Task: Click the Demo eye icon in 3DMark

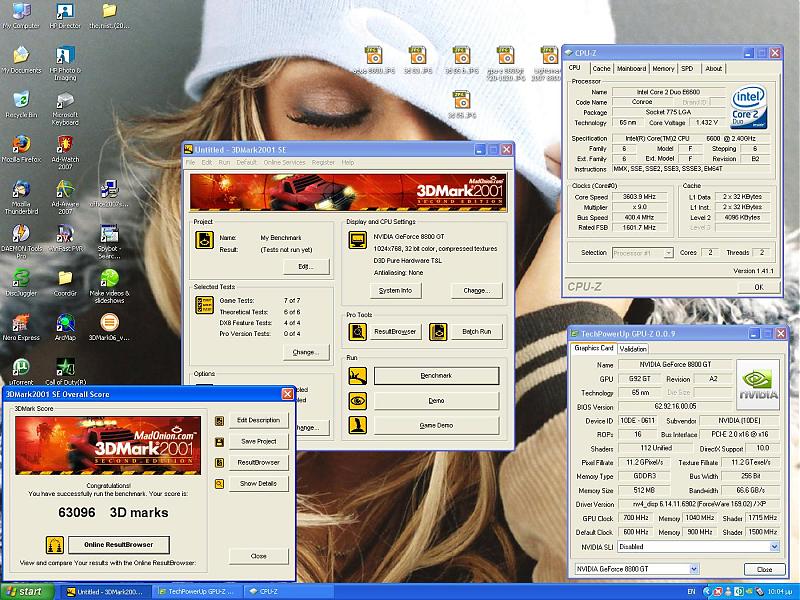Action: tap(357, 401)
